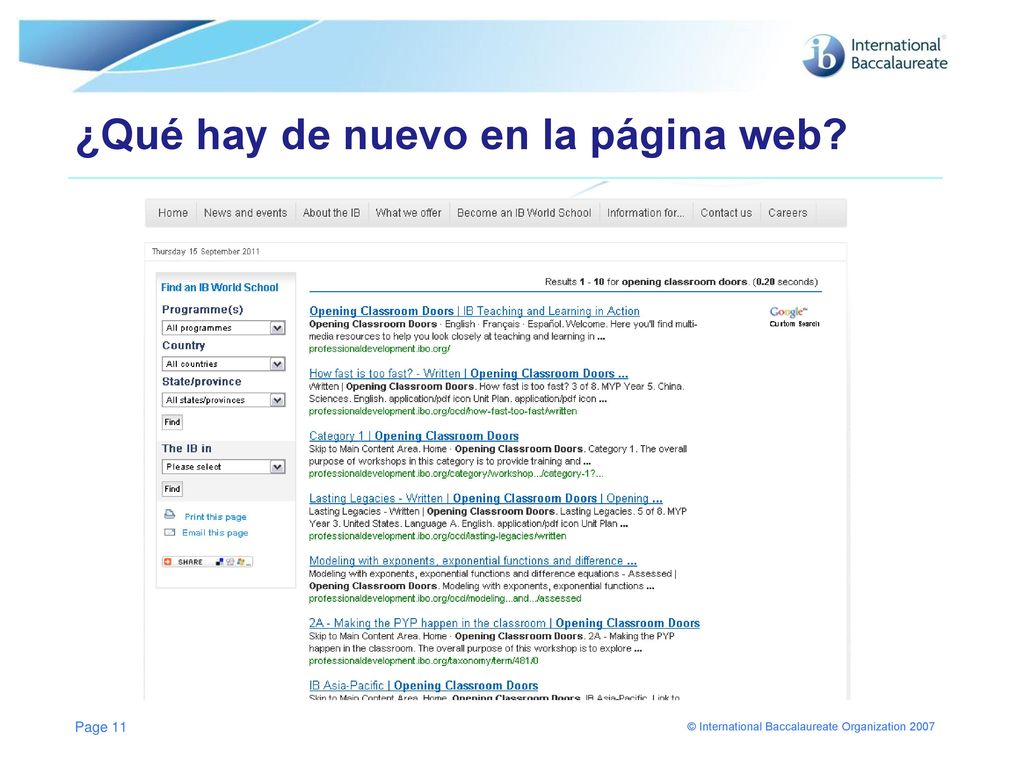
Task: Click the Thursday 15 September 2011 date text
Action: click(x=206, y=251)
